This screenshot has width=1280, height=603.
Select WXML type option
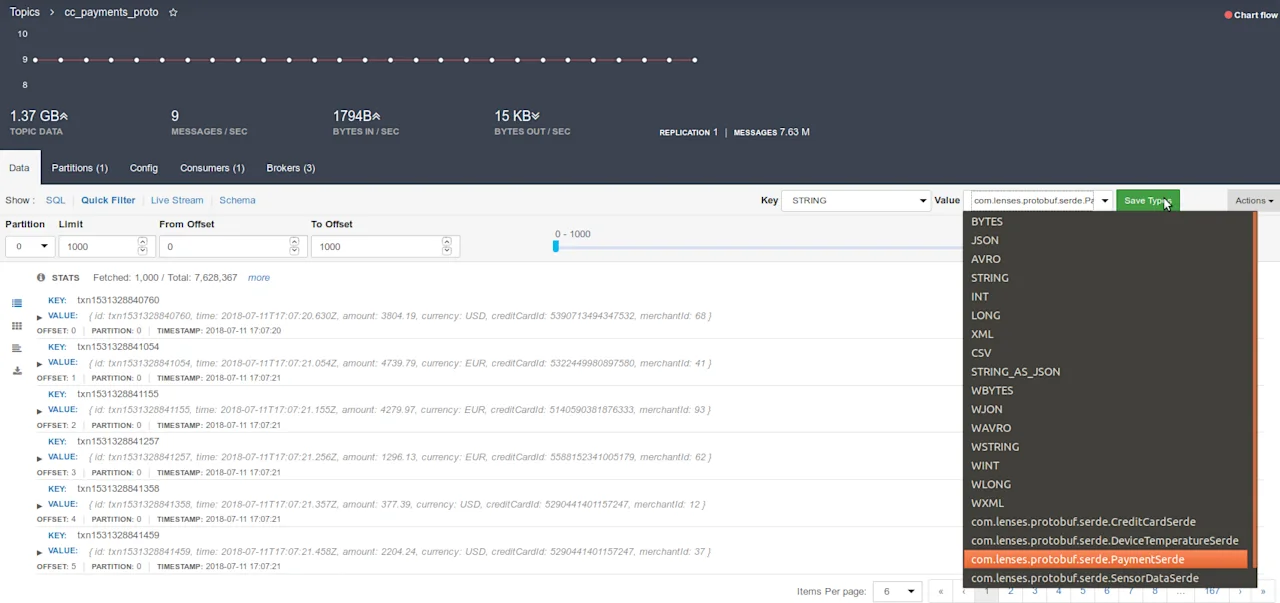pos(1105,503)
